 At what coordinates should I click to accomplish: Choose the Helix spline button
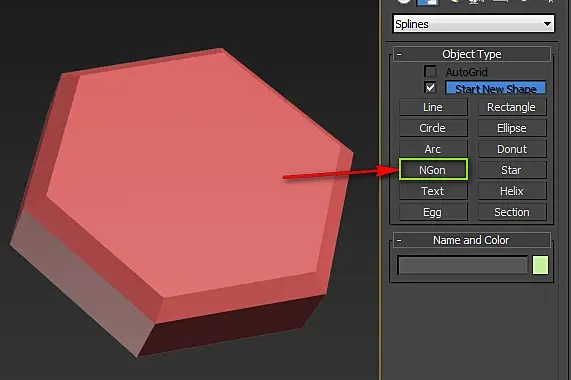point(512,191)
